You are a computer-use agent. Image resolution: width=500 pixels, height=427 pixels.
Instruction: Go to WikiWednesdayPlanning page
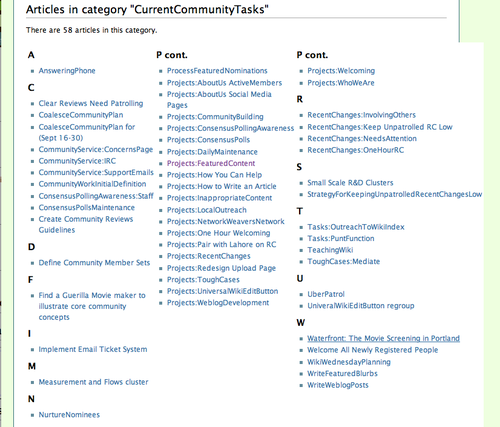click(x=349, y=362)
